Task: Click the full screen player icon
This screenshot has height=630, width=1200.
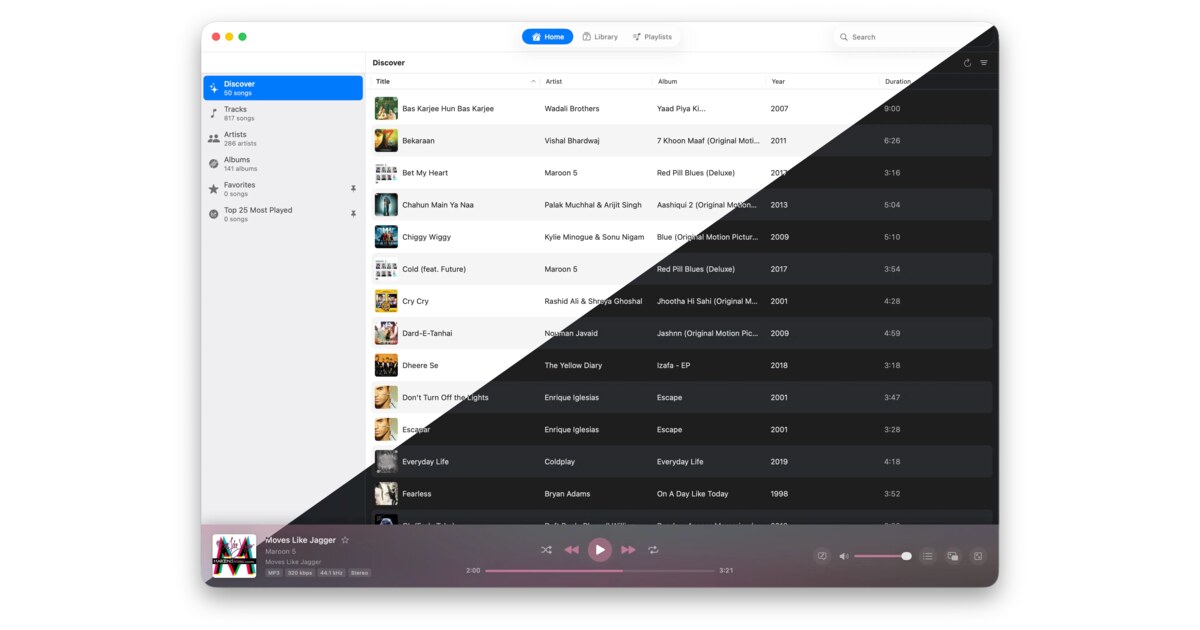Action: tap(978, 556)
